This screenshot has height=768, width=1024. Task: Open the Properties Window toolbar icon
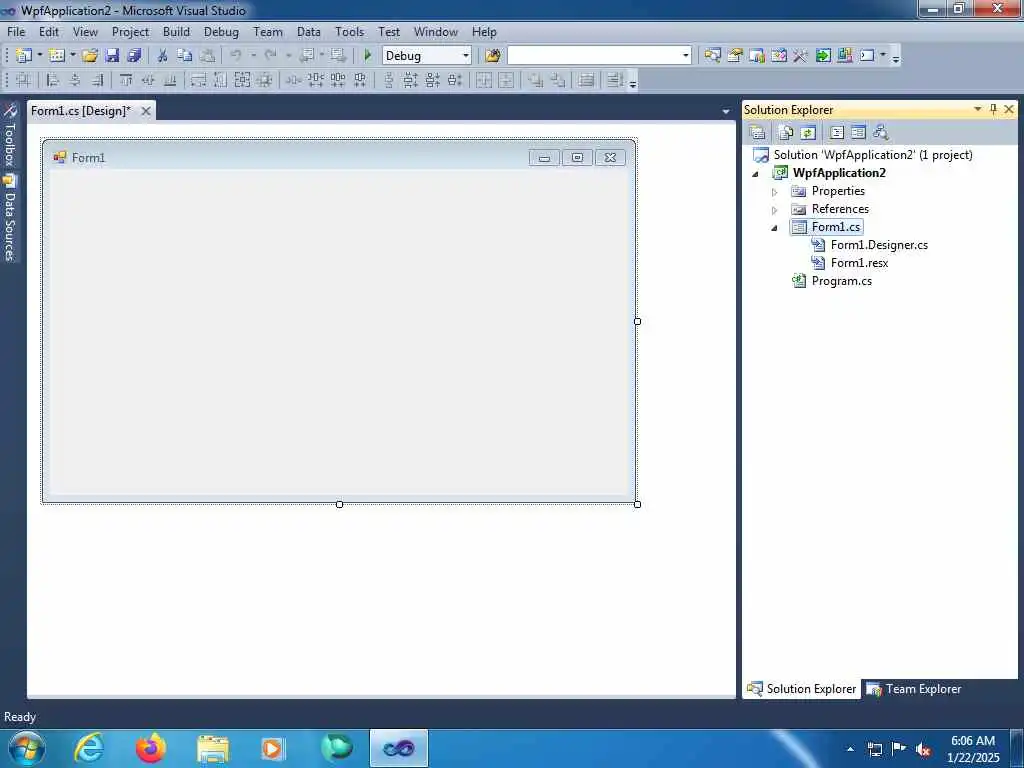[x=735, y=56]
